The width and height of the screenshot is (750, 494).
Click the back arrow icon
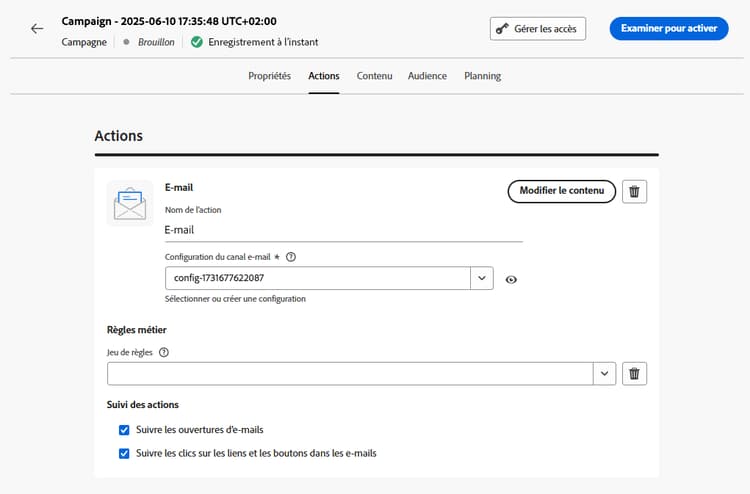(37, 28)
